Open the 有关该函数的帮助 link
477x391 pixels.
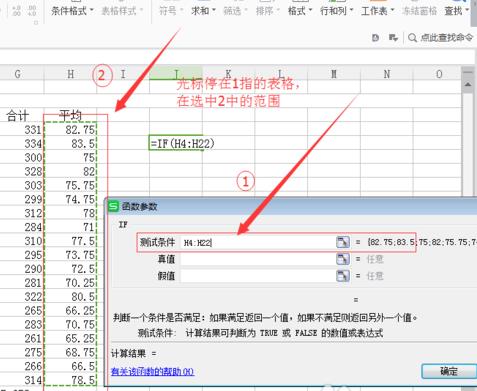152,371
